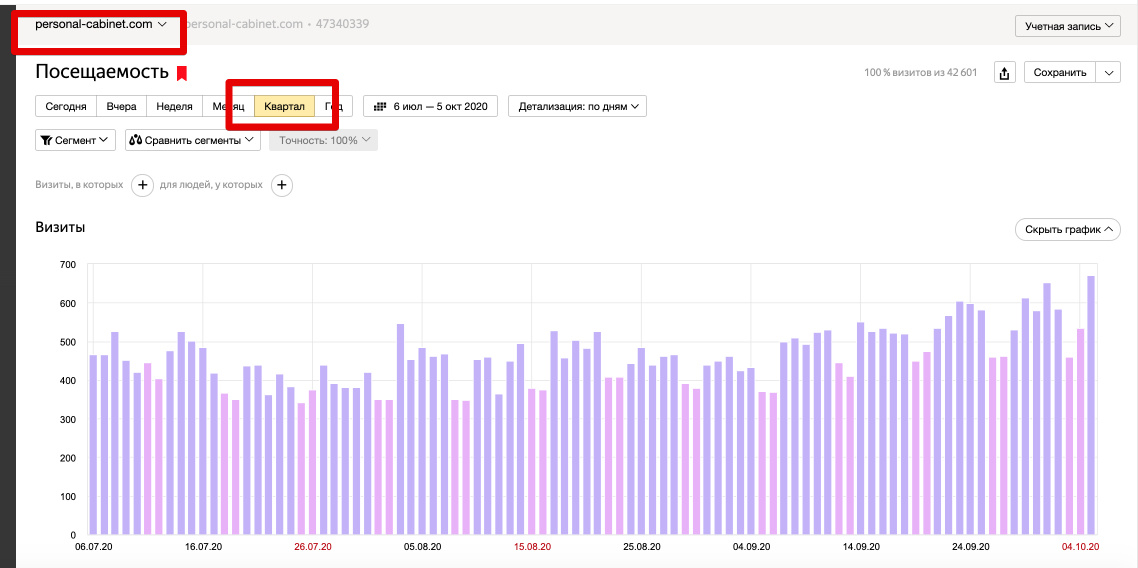The height and width of the screenshot is (568, 1138).
Task: Open the calendar date range 6 июл — 5 окт 2020
Action: pyautogui.click(x=430, y=106)
